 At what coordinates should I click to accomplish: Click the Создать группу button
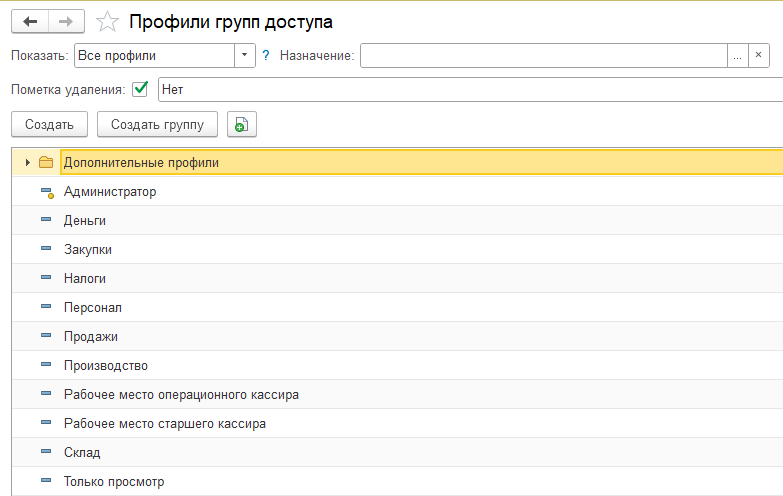157,124
